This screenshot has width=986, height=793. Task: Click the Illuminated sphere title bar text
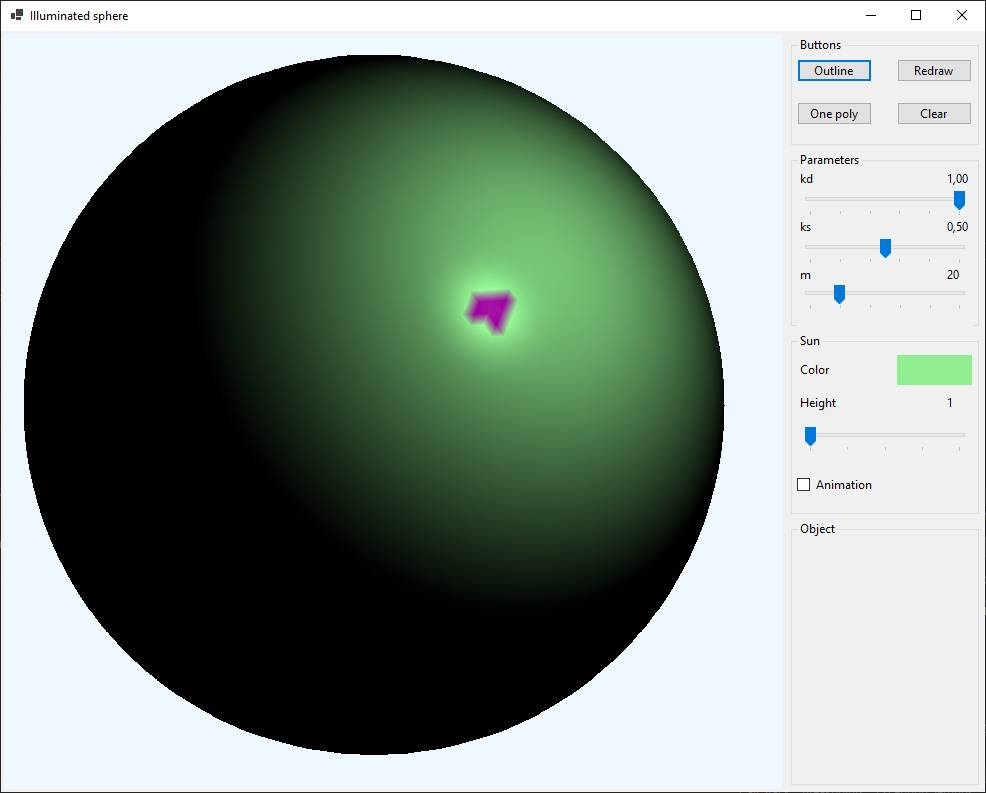pos(79,16)
